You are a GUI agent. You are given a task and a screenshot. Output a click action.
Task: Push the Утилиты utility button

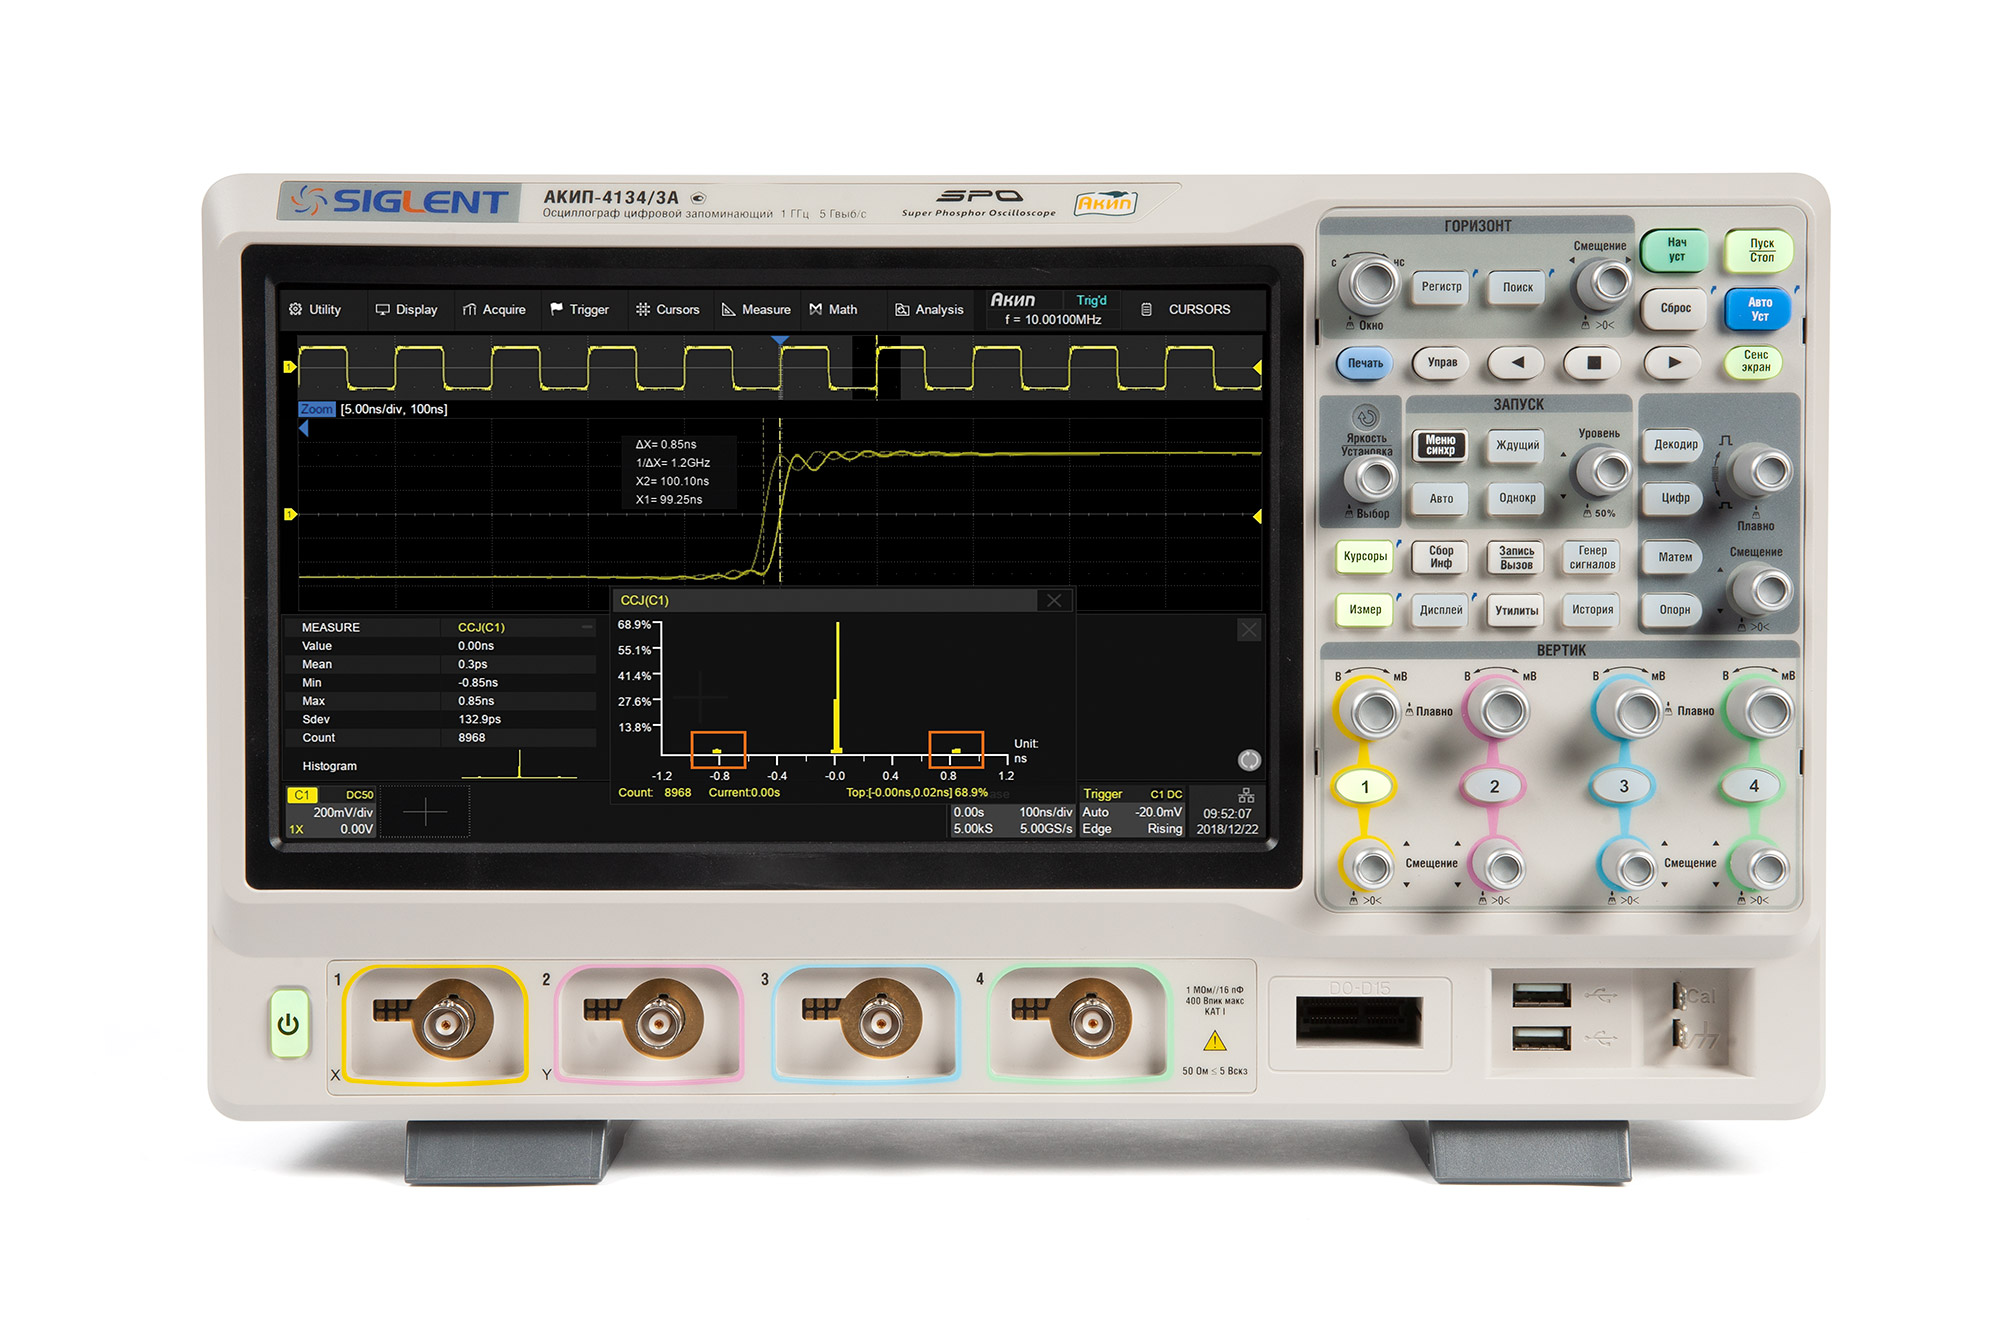(x=1516, y=610)
